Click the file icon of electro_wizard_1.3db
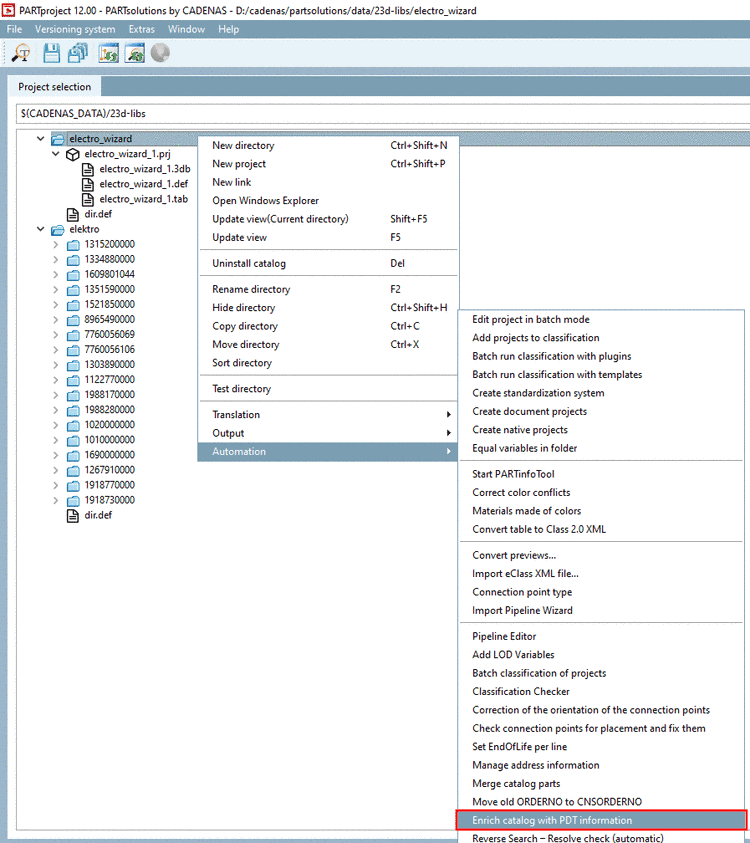The image size is (750, 843). (88, 170)
